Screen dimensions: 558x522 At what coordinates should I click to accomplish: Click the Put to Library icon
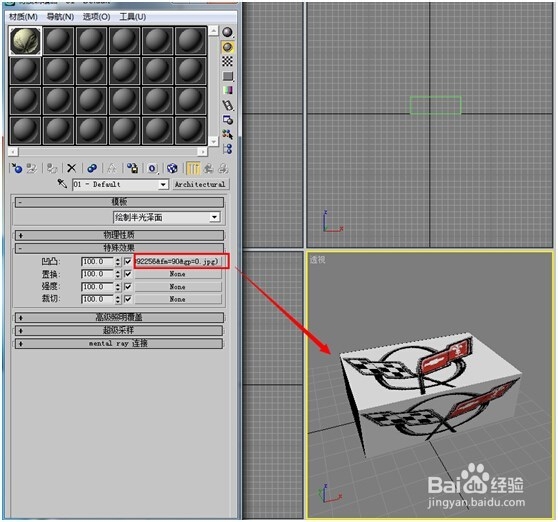tap(132, 168)
